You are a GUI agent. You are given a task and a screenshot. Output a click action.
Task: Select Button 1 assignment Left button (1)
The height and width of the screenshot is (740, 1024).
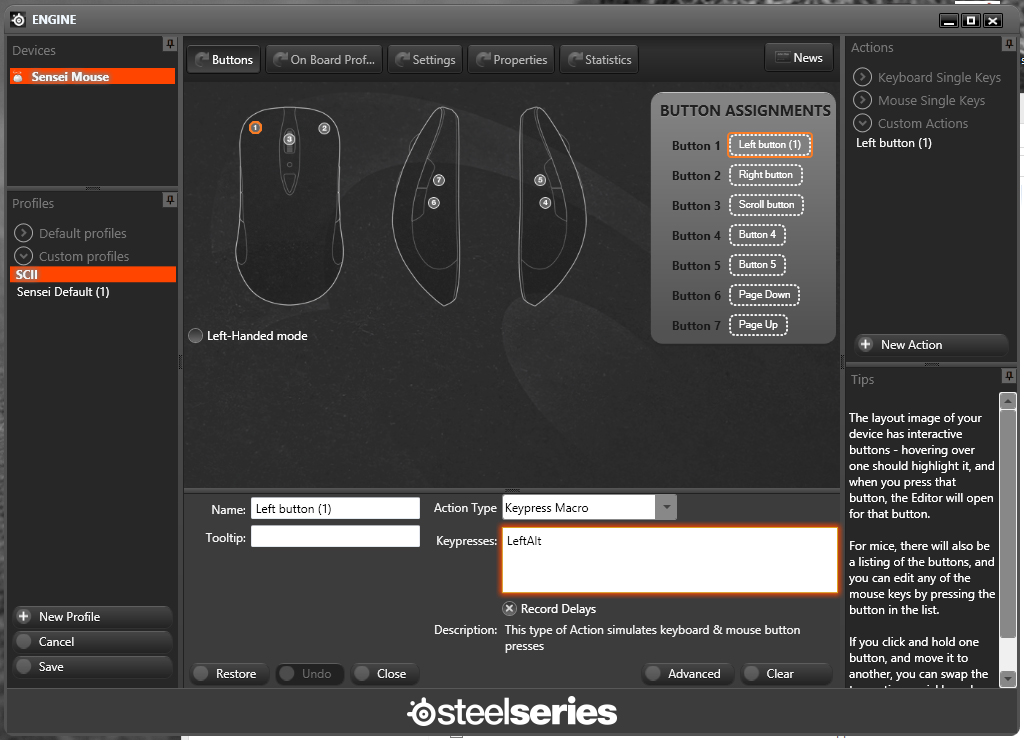tap(769, 144)
